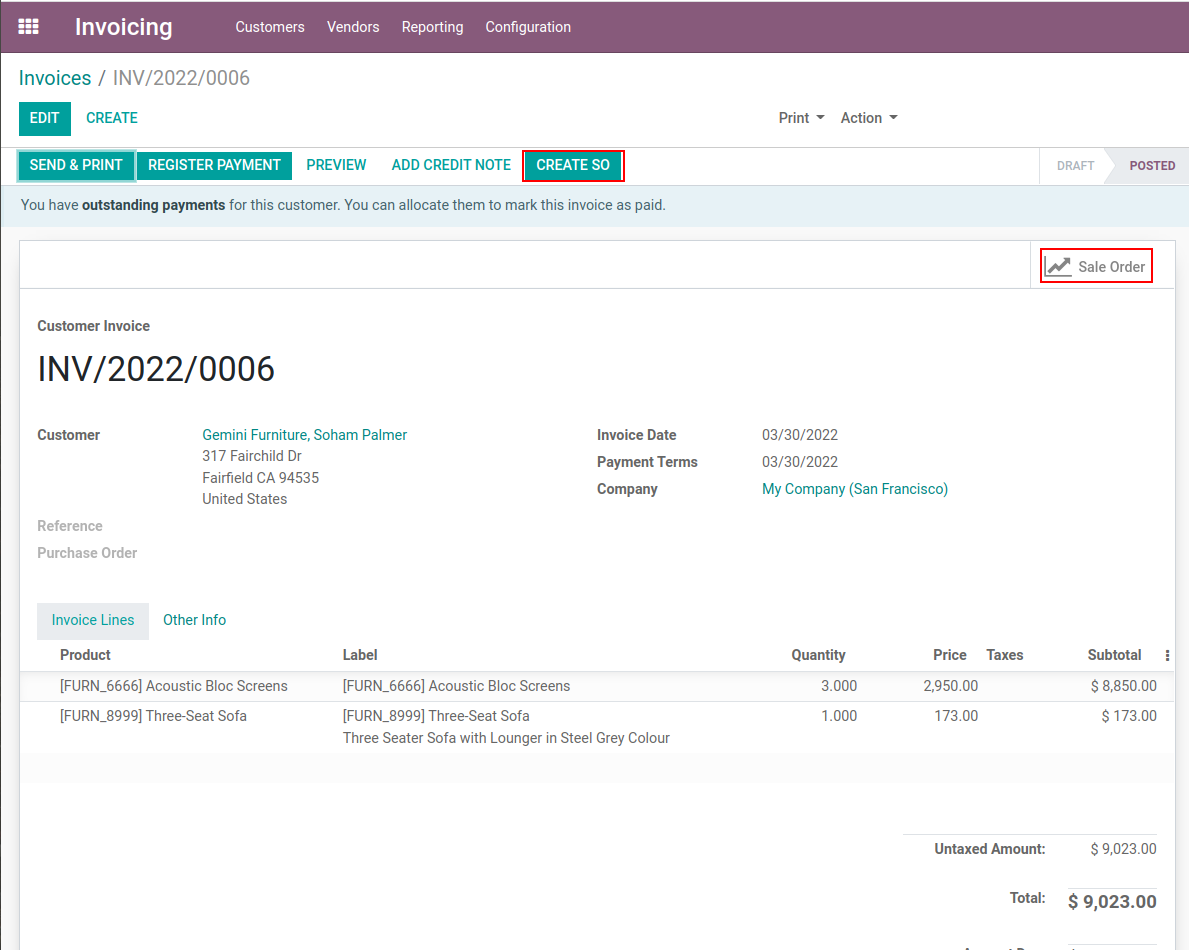Click the Create SO button
1189x950 pixels.
[573, 165]
